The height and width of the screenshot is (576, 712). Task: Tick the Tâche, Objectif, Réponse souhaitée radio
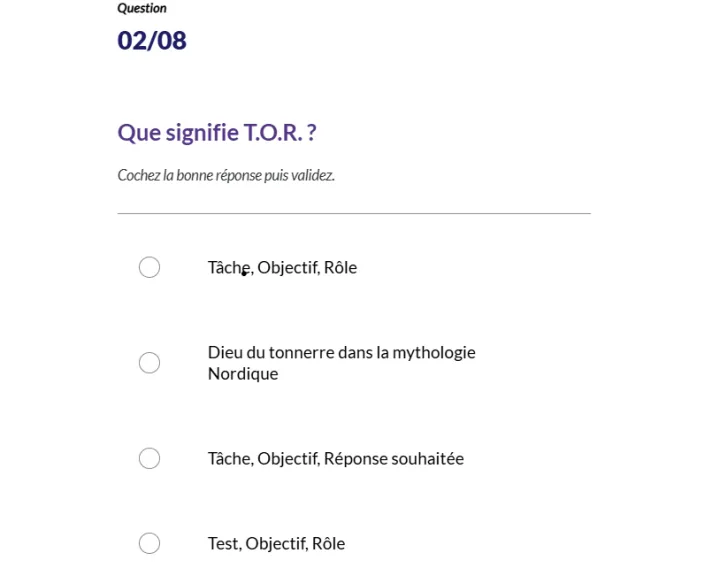point(149,458)
